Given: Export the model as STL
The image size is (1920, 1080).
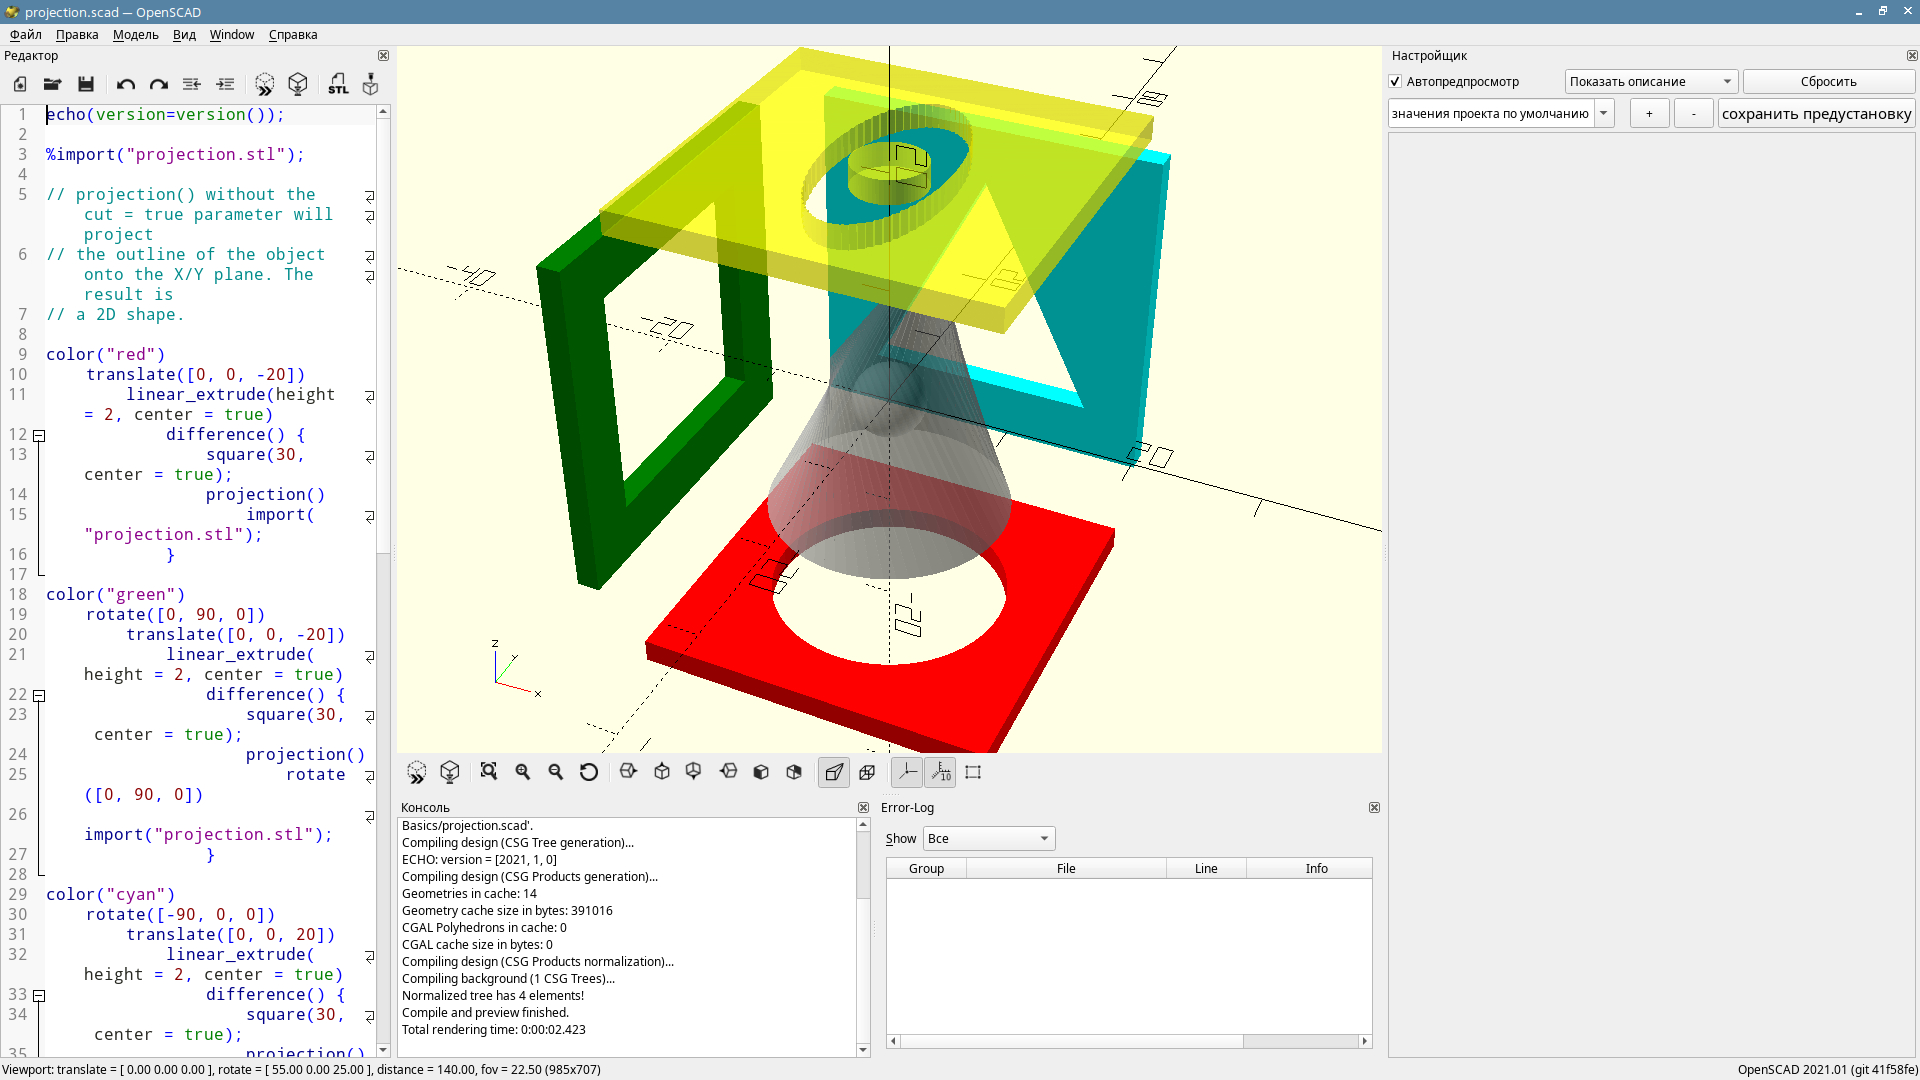Looking at the screenshot, I should coord(338,85).
